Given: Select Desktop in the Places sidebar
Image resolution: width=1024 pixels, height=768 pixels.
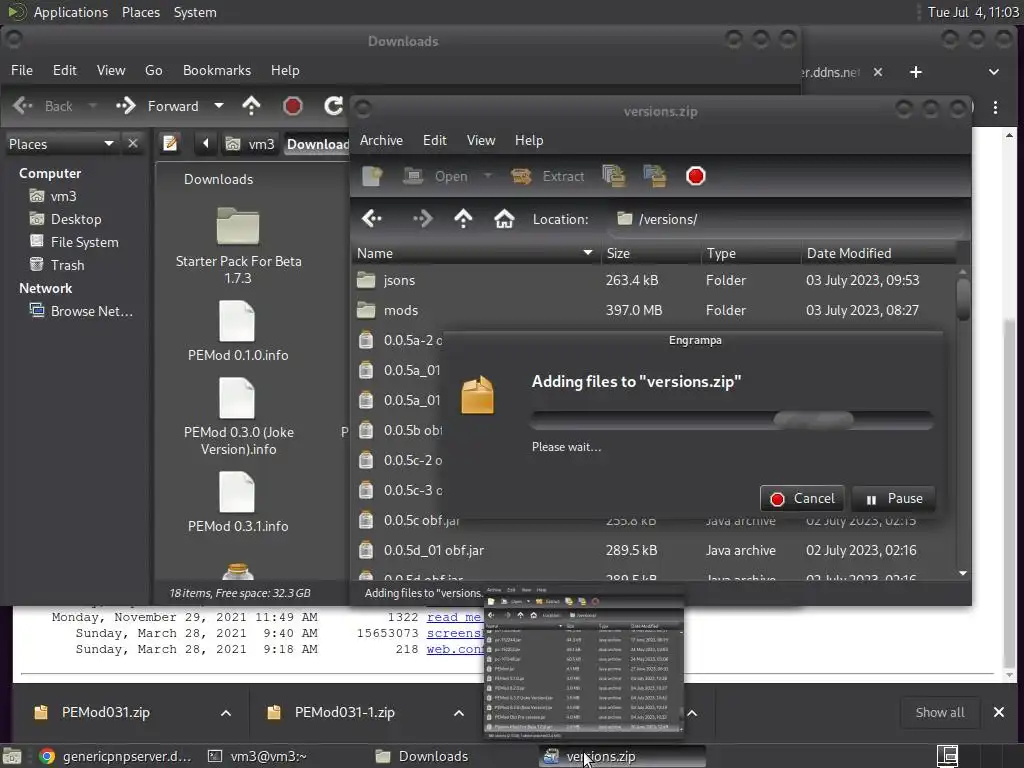Looking at the screenshot, I should coord(66,219).
